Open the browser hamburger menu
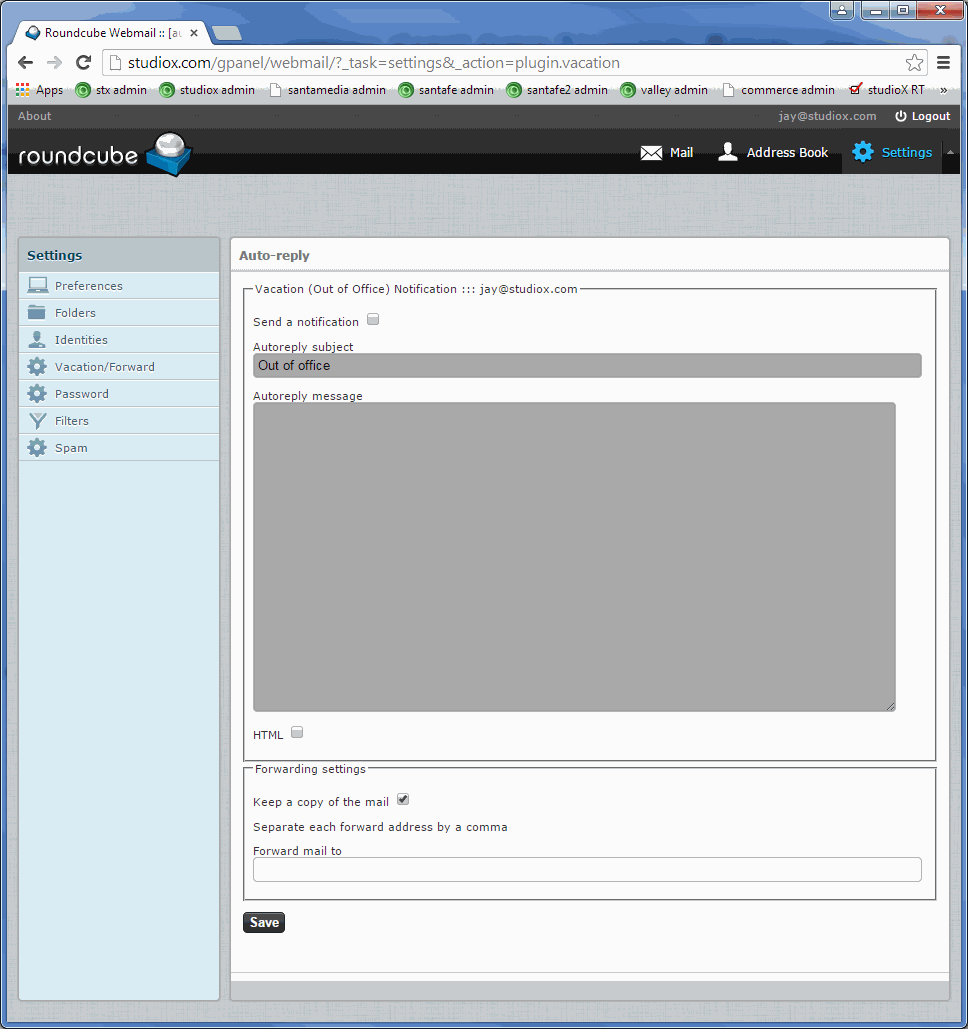Screen dimensions: 968x1029 tap(944, 62)
